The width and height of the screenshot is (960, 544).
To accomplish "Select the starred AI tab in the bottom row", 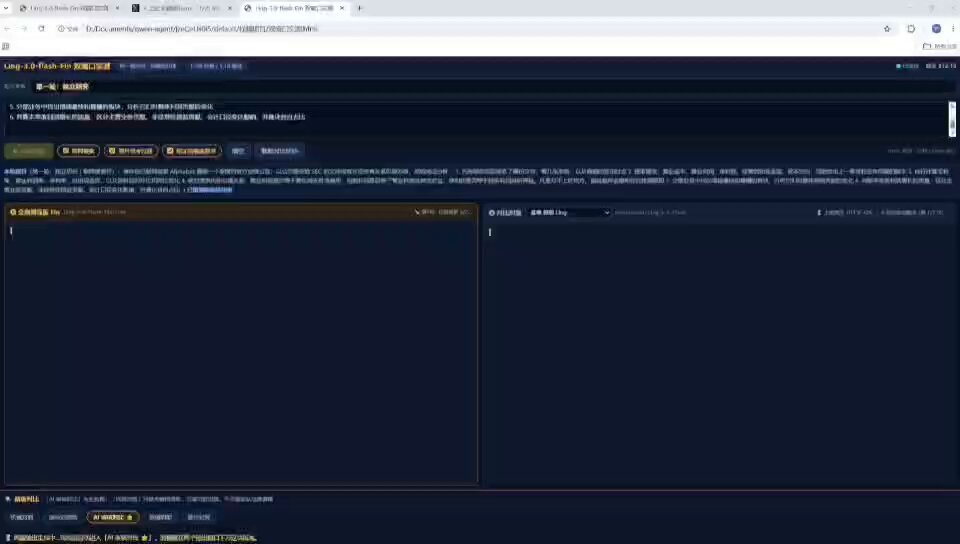I will 113,517.
